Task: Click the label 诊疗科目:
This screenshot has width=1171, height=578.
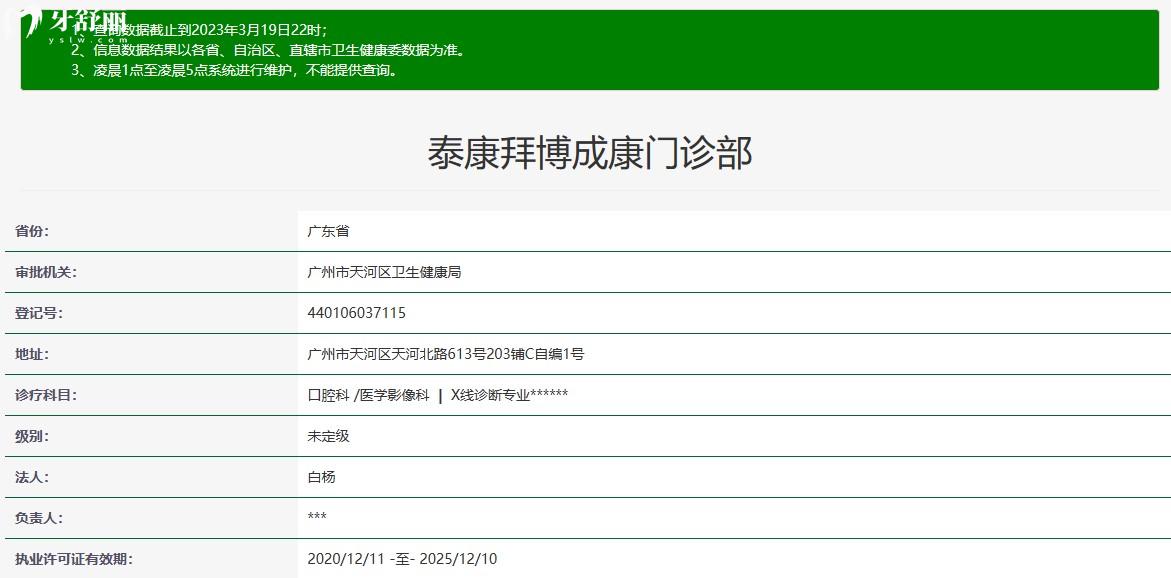Action: pyautogui.click(x=46, y=395)
